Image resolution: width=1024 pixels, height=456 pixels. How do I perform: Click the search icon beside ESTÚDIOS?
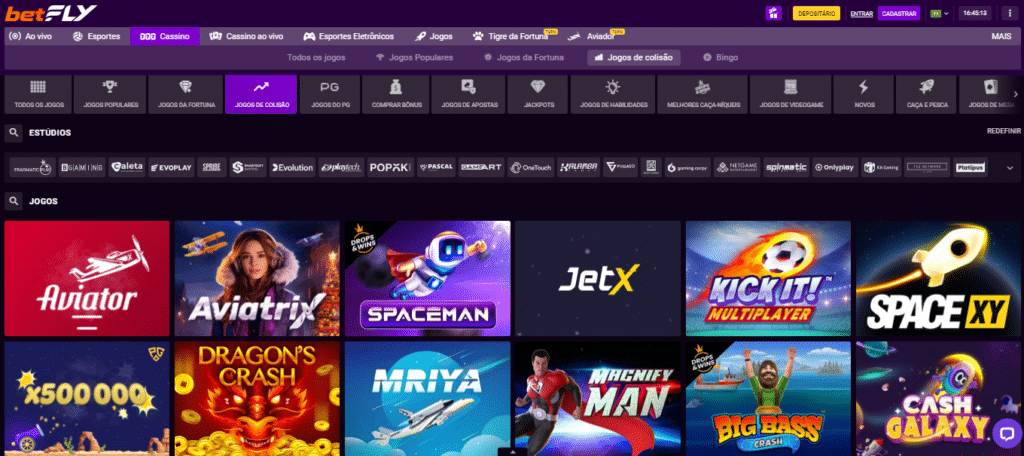click(x=13, y=133)
